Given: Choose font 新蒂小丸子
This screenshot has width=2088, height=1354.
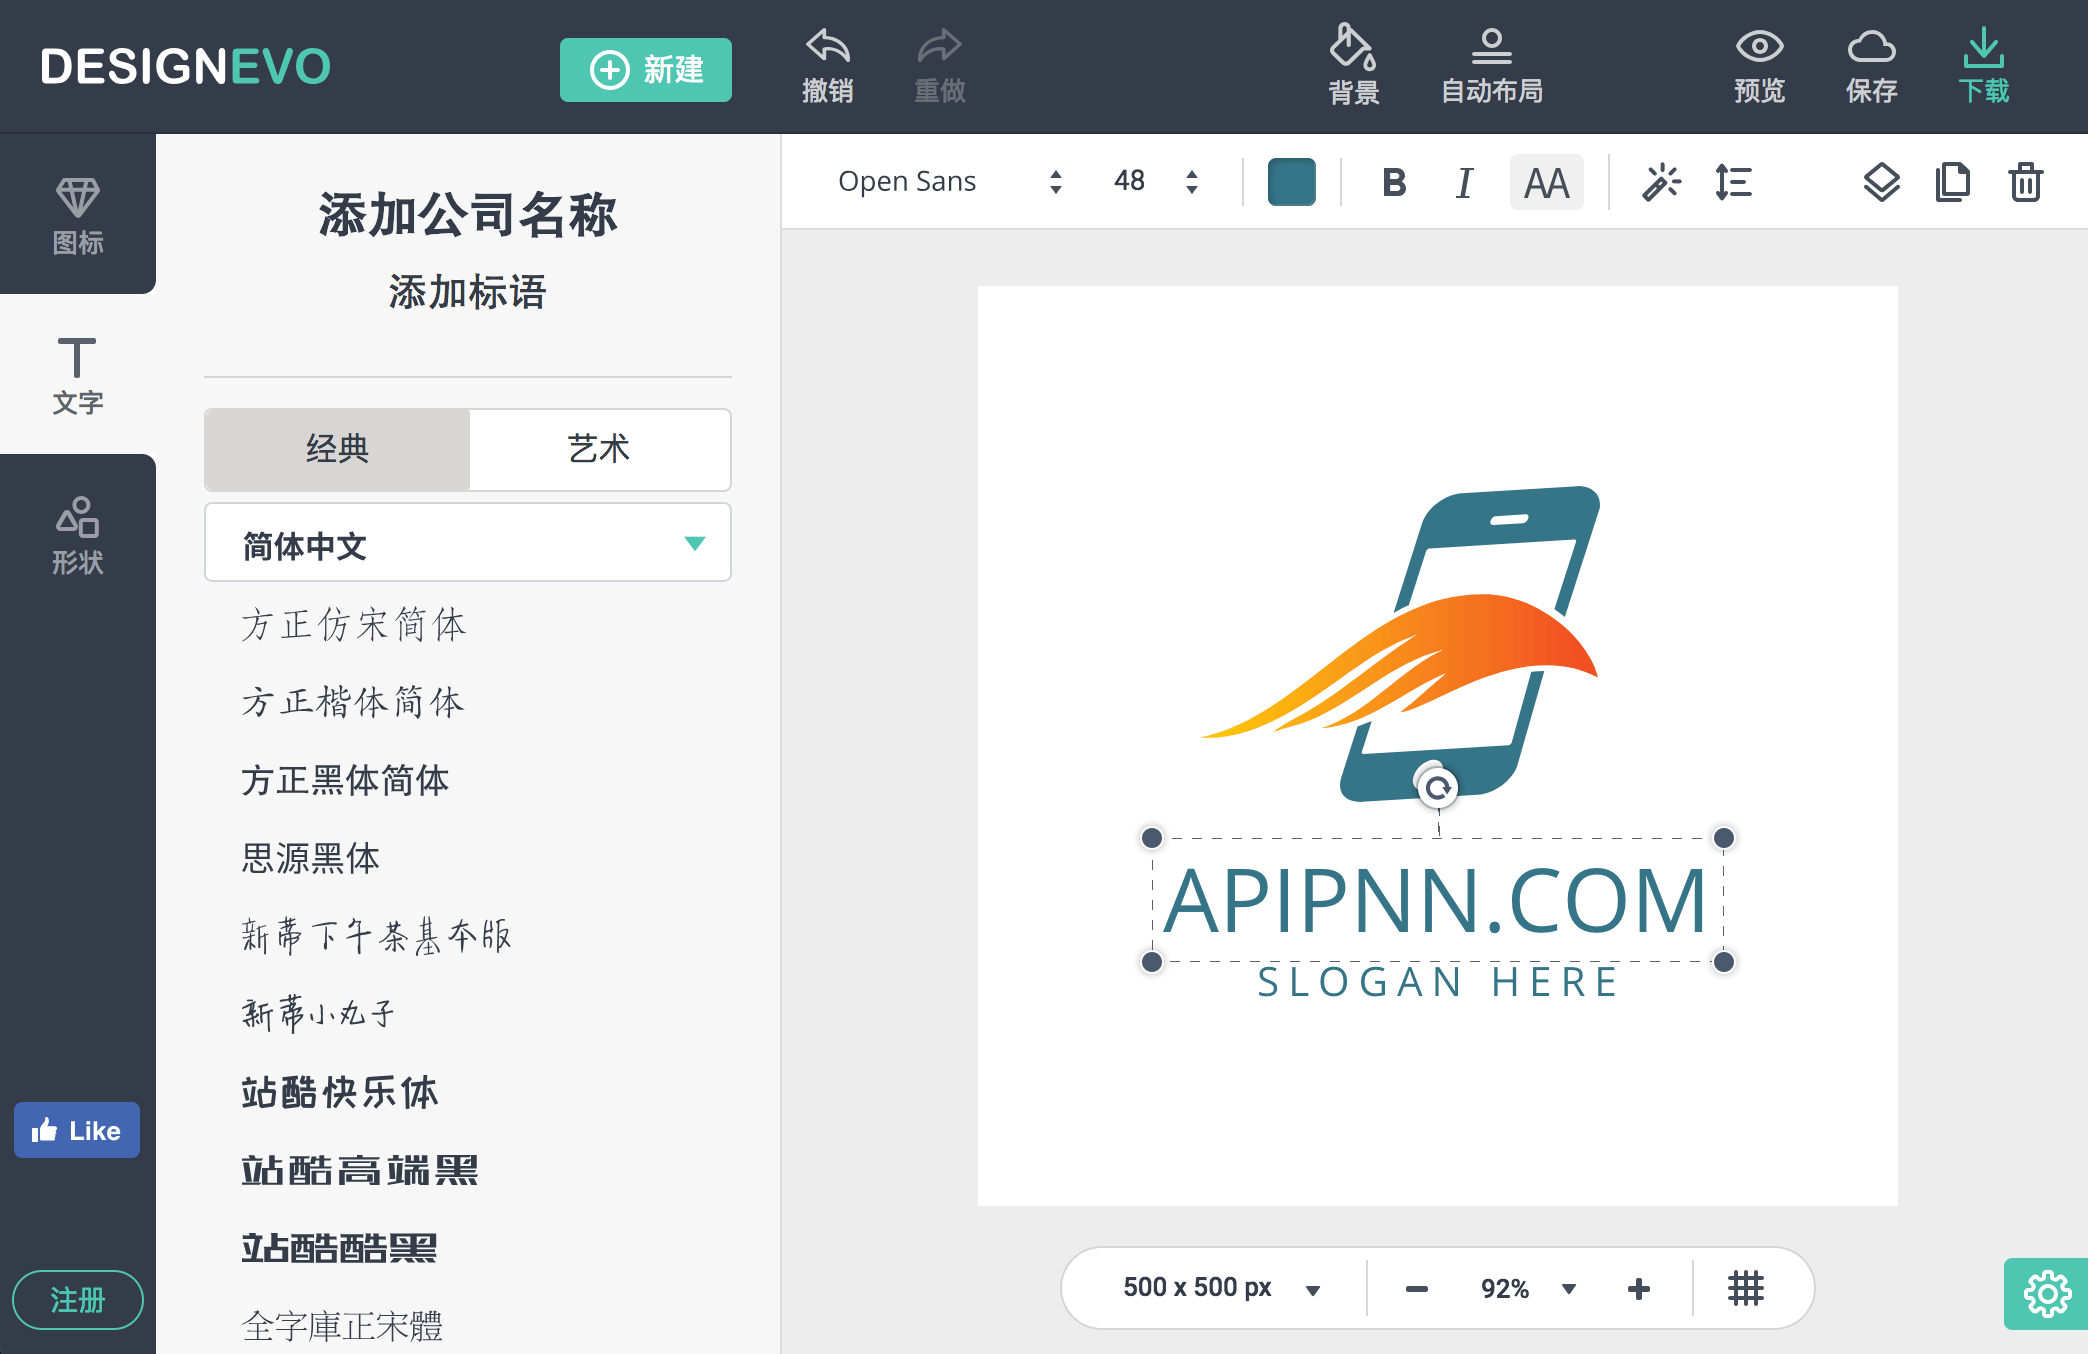Looking at the screenshot, I should point(319,1014).
